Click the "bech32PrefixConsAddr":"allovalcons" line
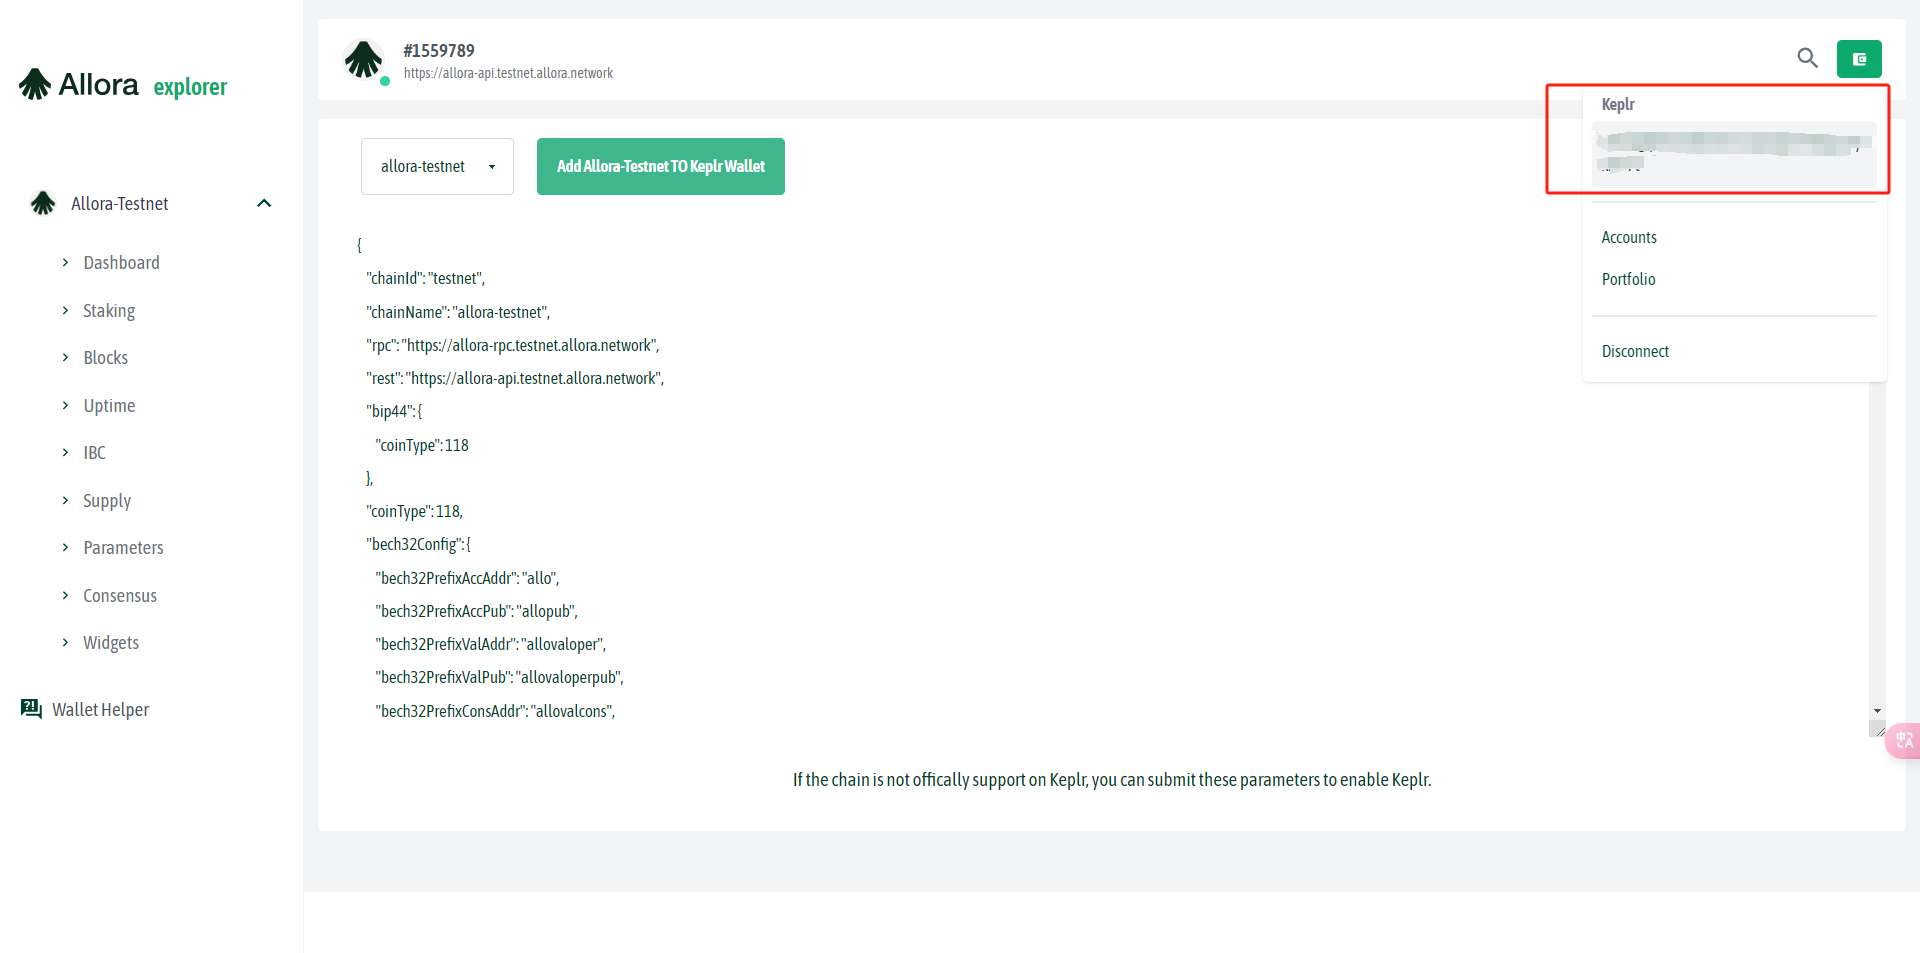This screenshot has width=1920, height=953. (495, 711)
